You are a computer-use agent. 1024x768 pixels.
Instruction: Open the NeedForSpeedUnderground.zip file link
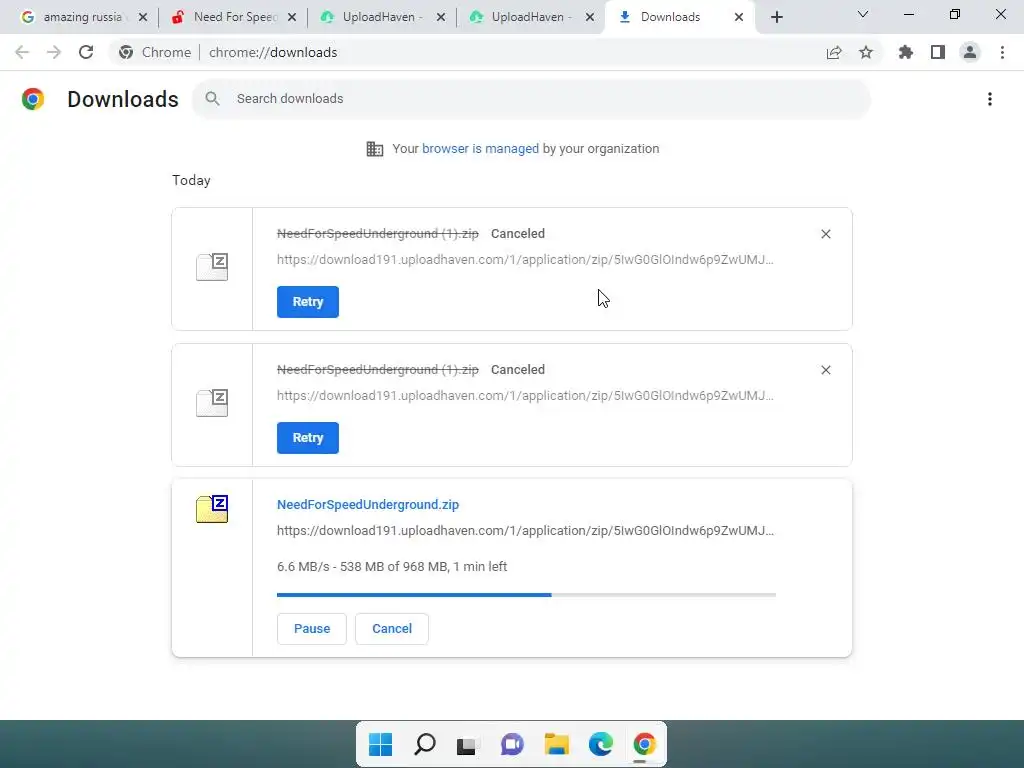(368, 505)
